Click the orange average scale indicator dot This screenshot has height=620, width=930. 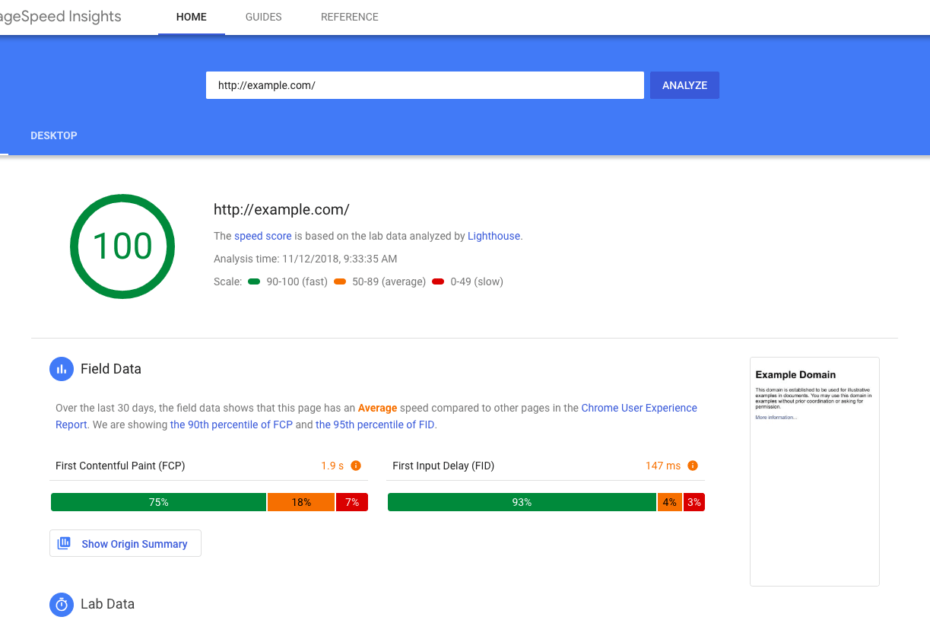coord(340,282)
